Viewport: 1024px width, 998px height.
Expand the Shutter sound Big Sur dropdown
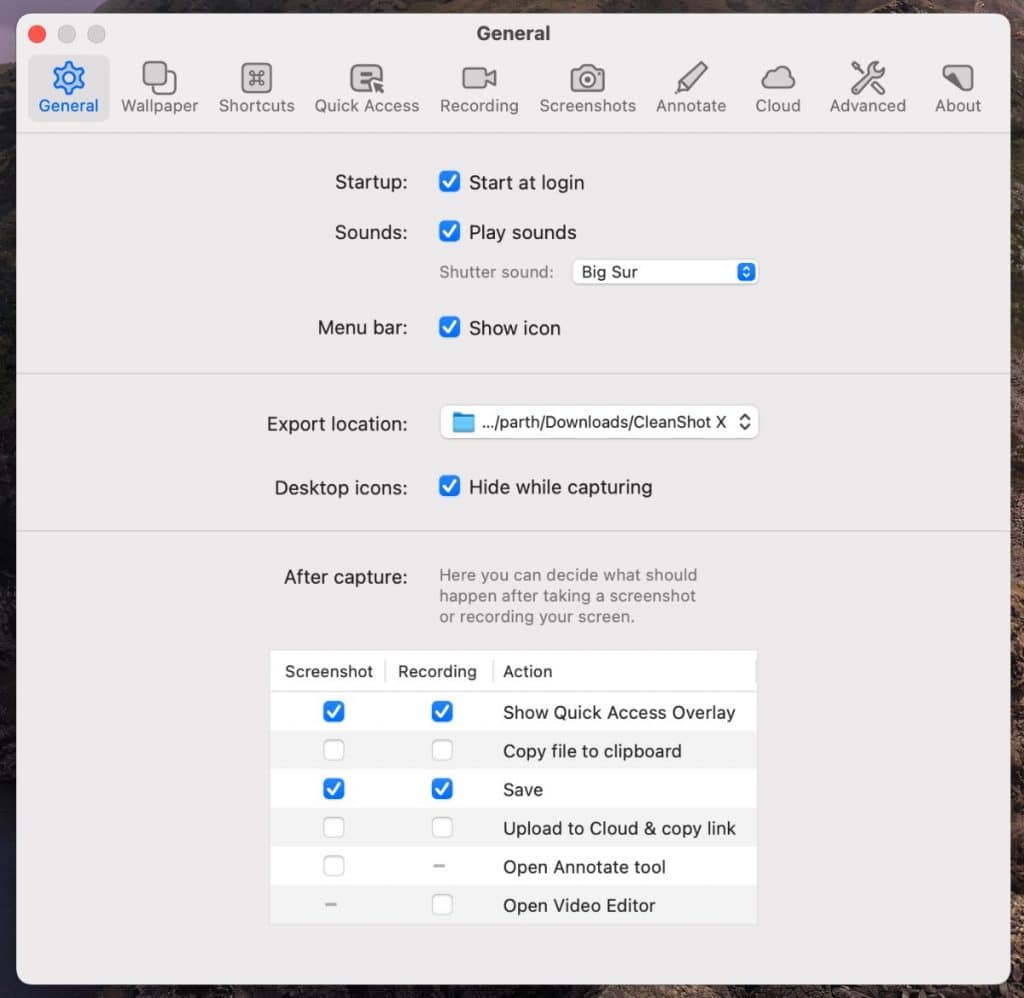pyautogui.click(x=665, y=272)
